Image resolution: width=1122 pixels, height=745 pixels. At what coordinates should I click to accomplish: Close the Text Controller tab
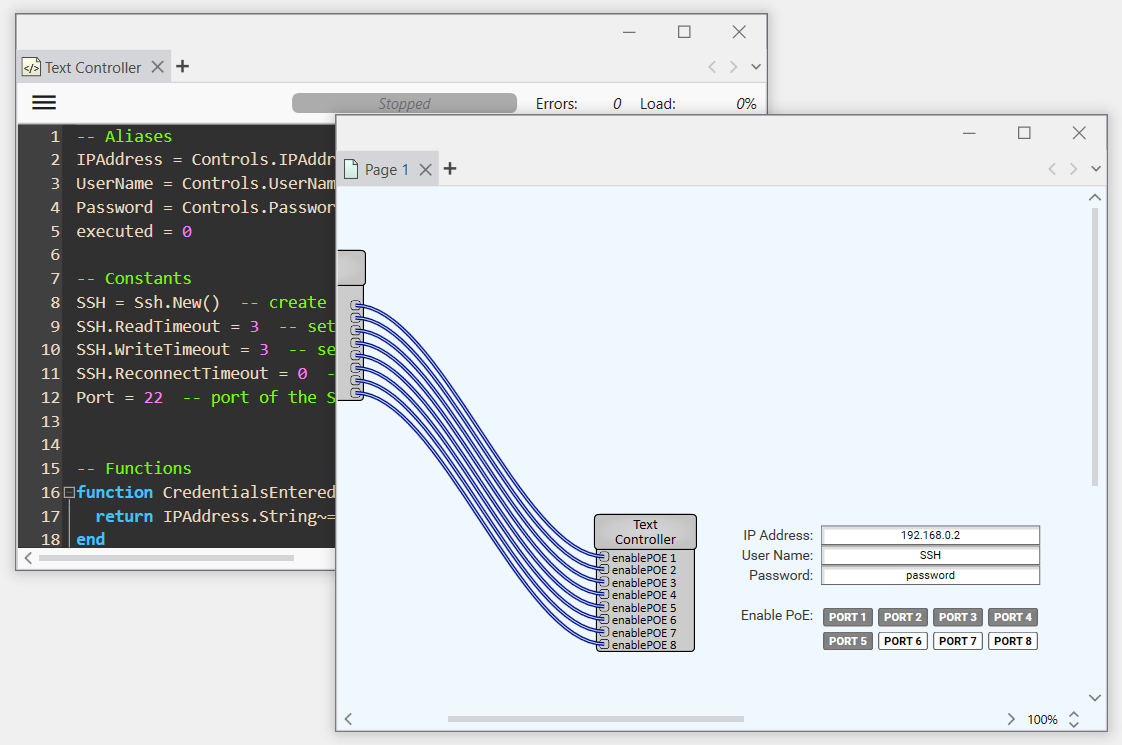157,67
